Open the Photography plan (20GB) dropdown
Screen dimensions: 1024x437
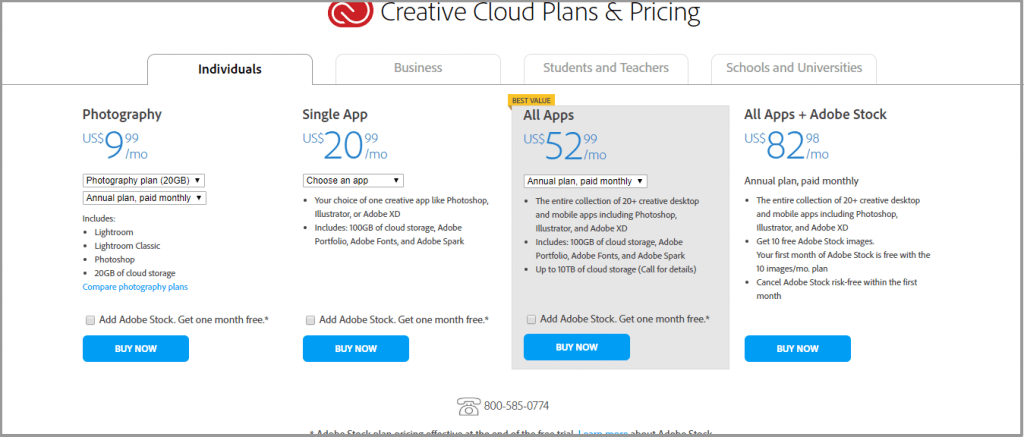click(x=144, y=180)
